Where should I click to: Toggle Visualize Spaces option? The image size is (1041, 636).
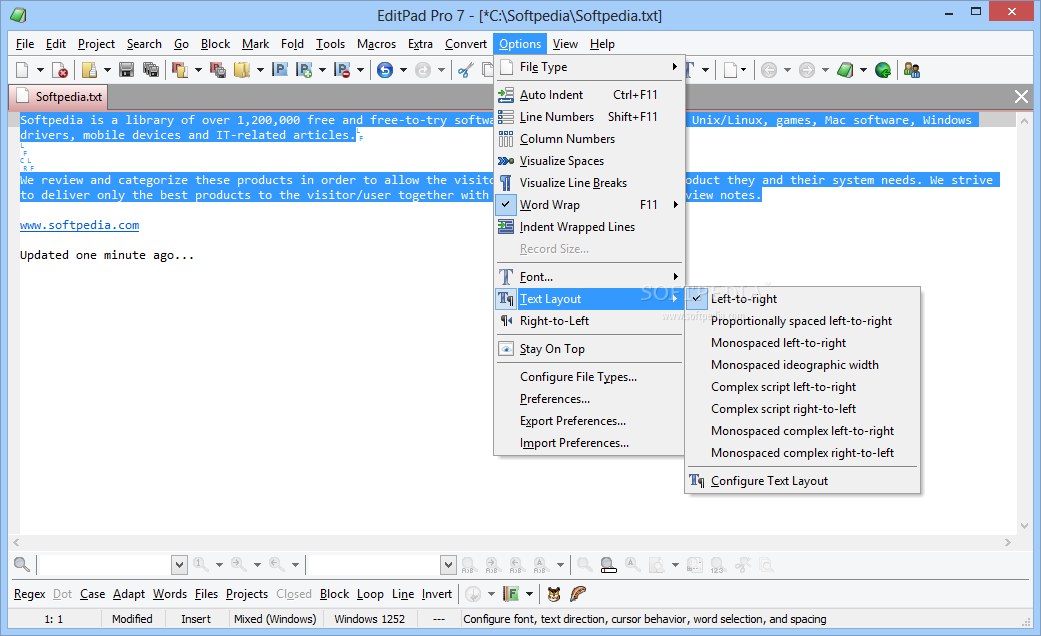(589, 161)
